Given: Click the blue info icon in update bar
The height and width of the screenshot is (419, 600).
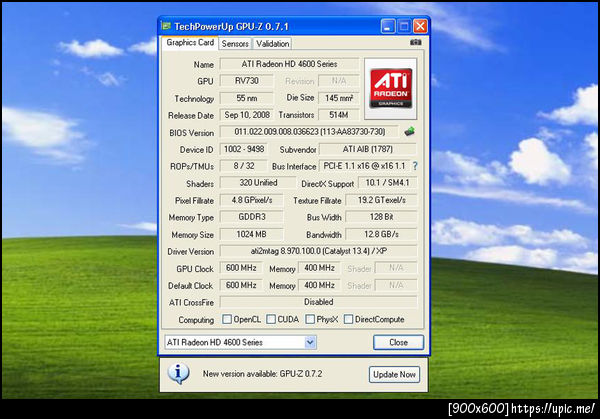Looking at the screenshot, I should tap(178, 373).
